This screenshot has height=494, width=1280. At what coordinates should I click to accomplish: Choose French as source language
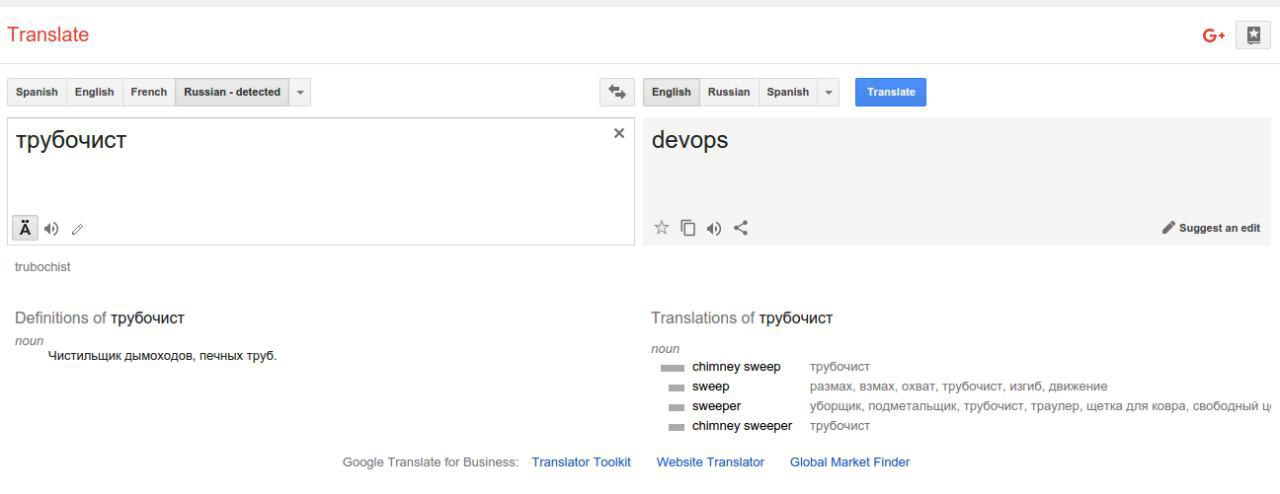149,92
